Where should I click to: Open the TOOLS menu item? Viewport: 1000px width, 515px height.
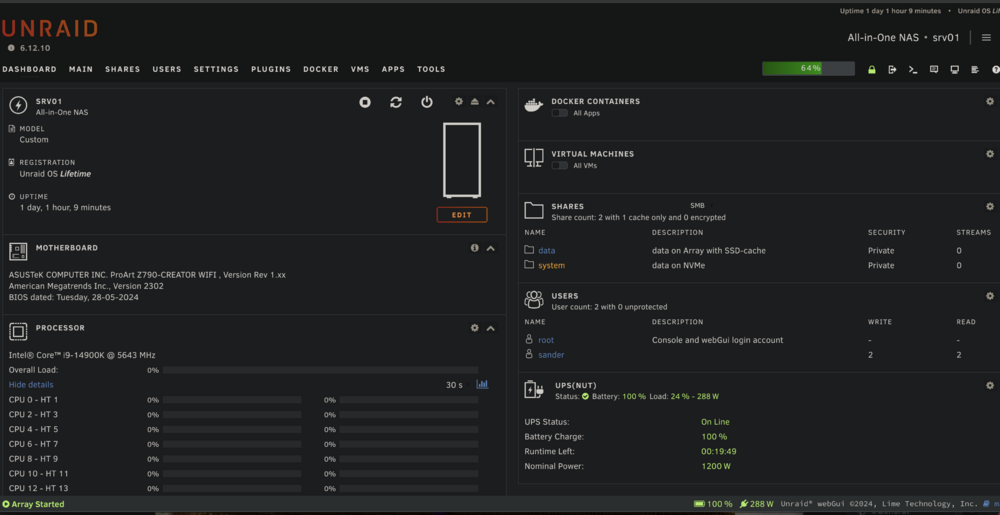click(x=431, y=69)
